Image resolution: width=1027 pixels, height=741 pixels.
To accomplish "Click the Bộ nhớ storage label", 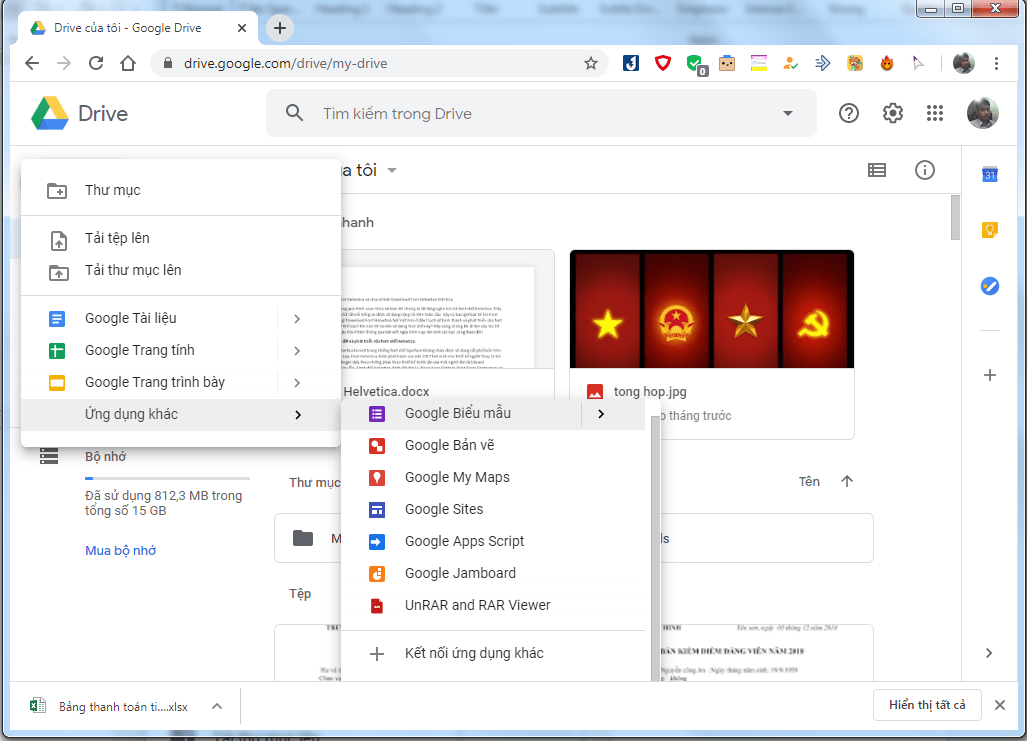I will (105, 457).
